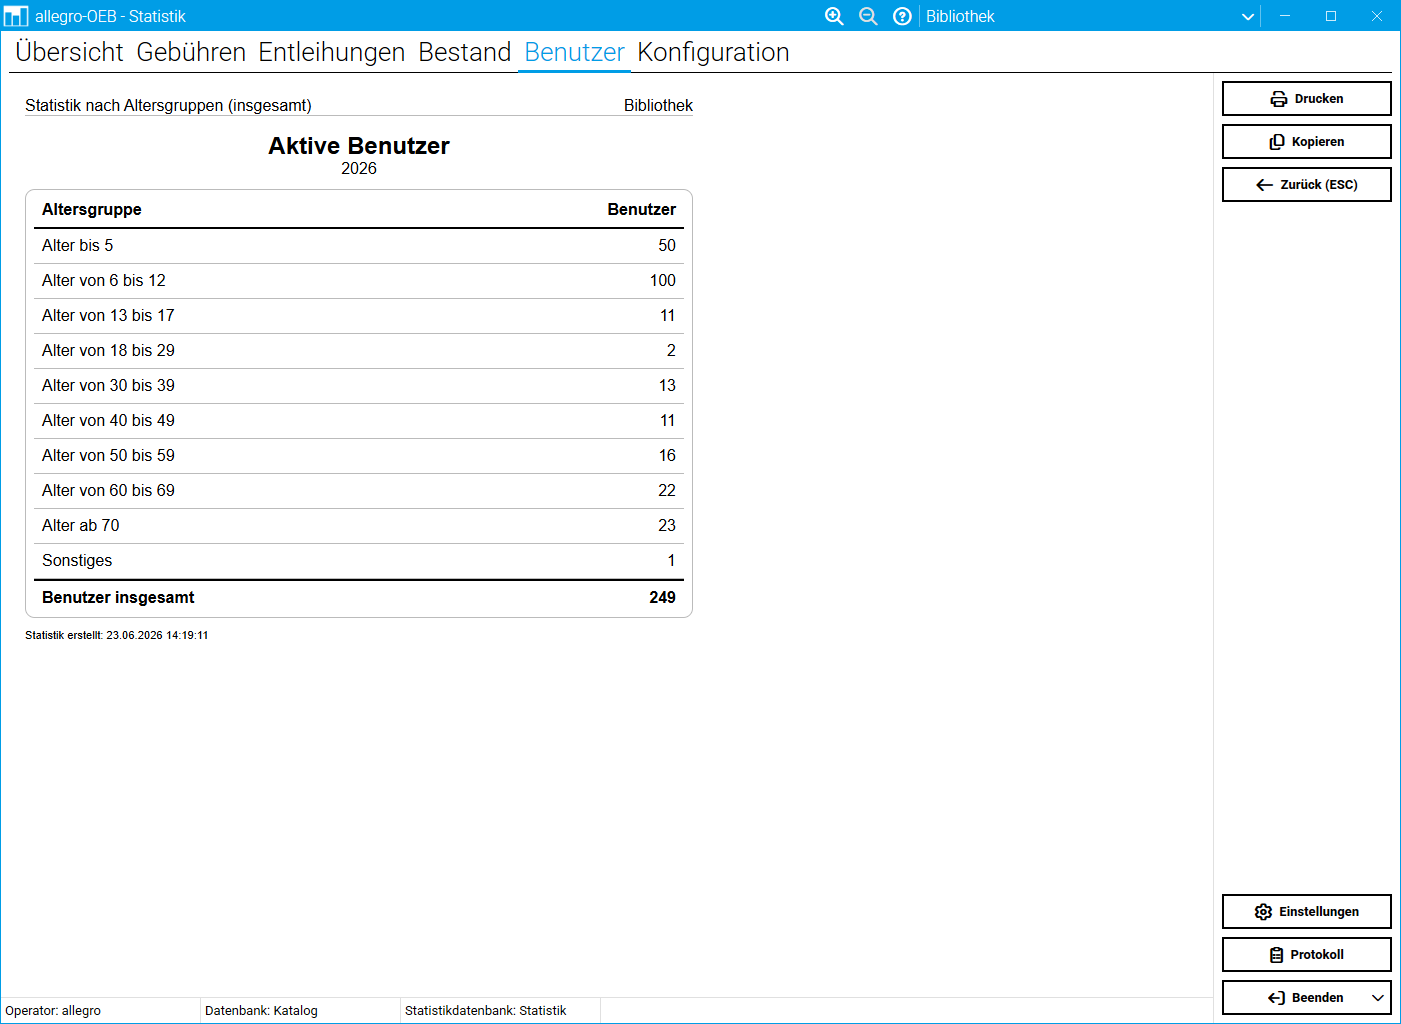Click the Bibliothek label above the table

click(658, 105)
